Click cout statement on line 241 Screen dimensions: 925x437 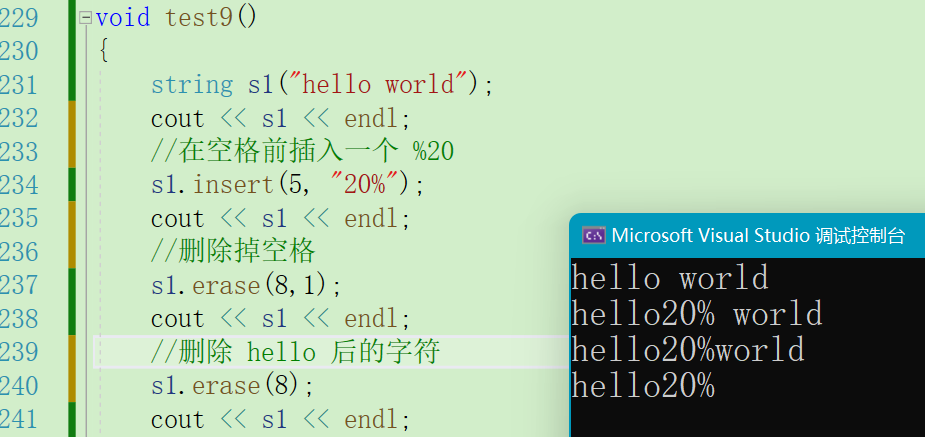[281, 419]
